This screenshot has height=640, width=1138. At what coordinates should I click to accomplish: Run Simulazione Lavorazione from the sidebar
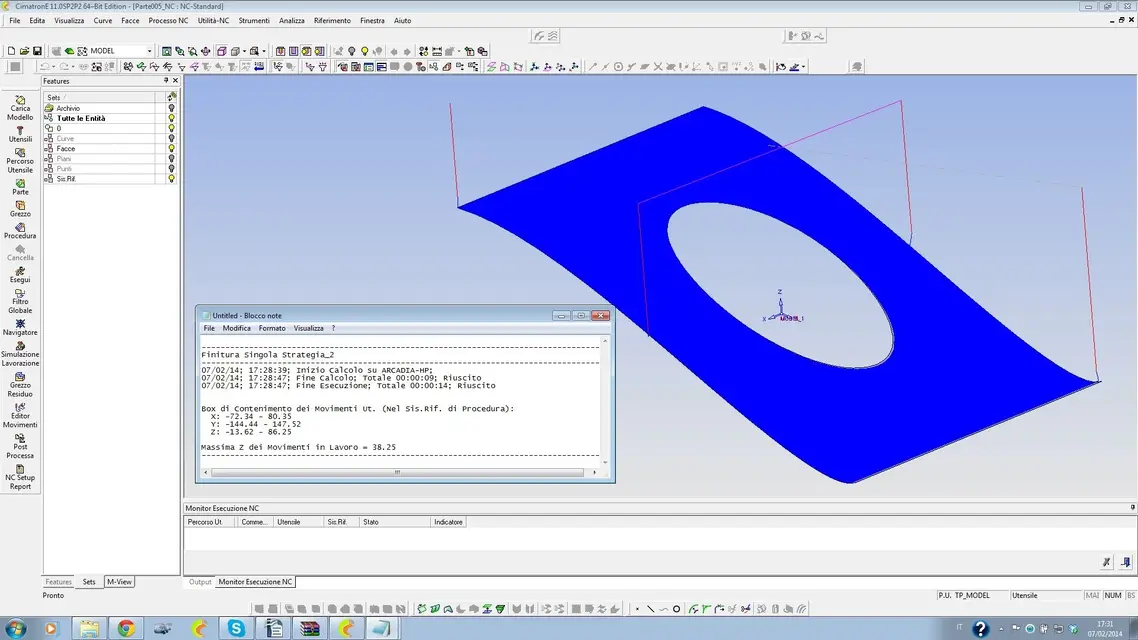[20, 346]
